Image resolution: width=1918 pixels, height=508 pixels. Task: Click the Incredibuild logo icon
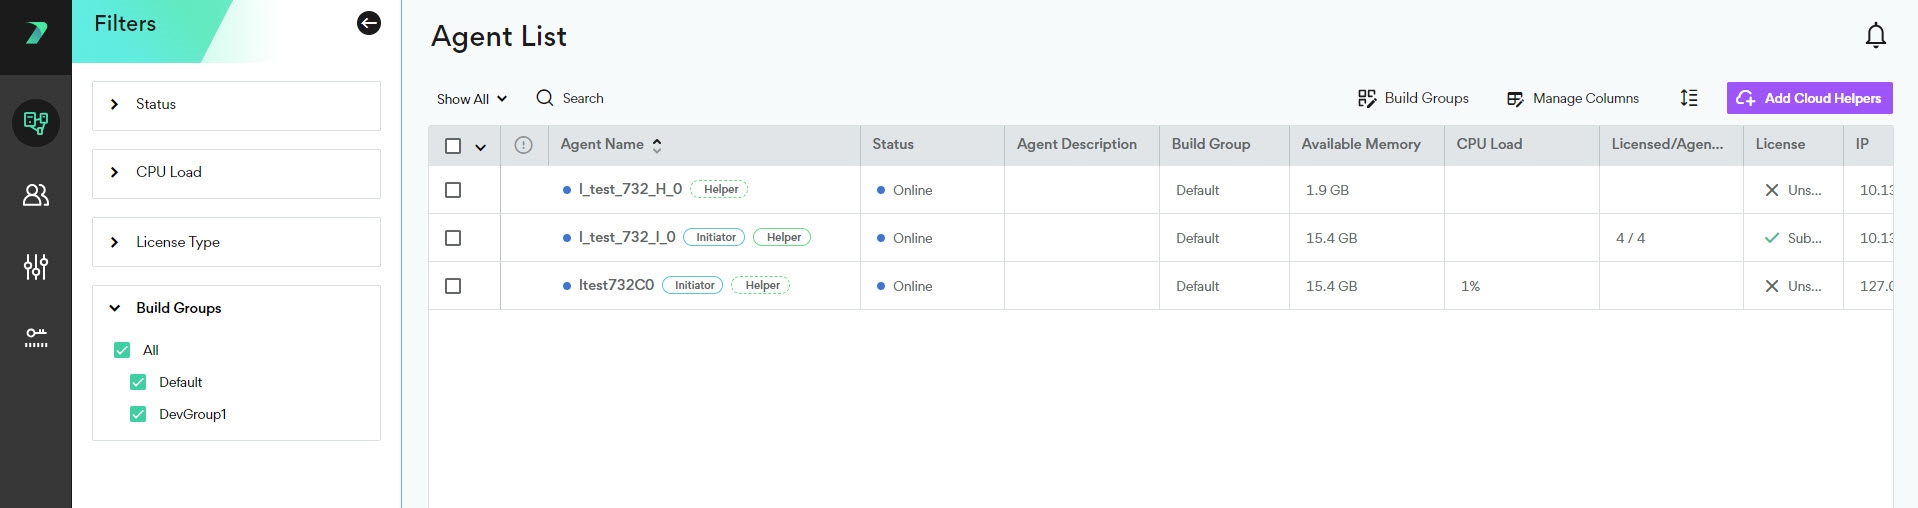[36, 33]
